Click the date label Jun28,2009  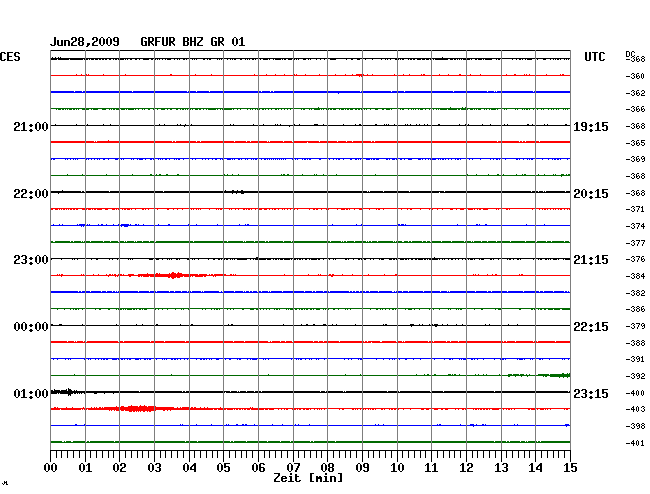(85, 42)
